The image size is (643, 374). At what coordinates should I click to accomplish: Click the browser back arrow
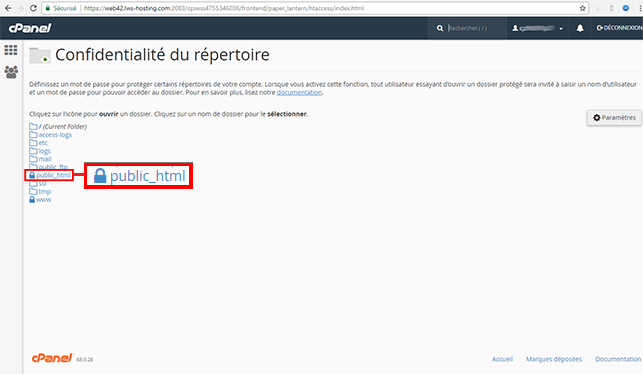coord(8,8)
